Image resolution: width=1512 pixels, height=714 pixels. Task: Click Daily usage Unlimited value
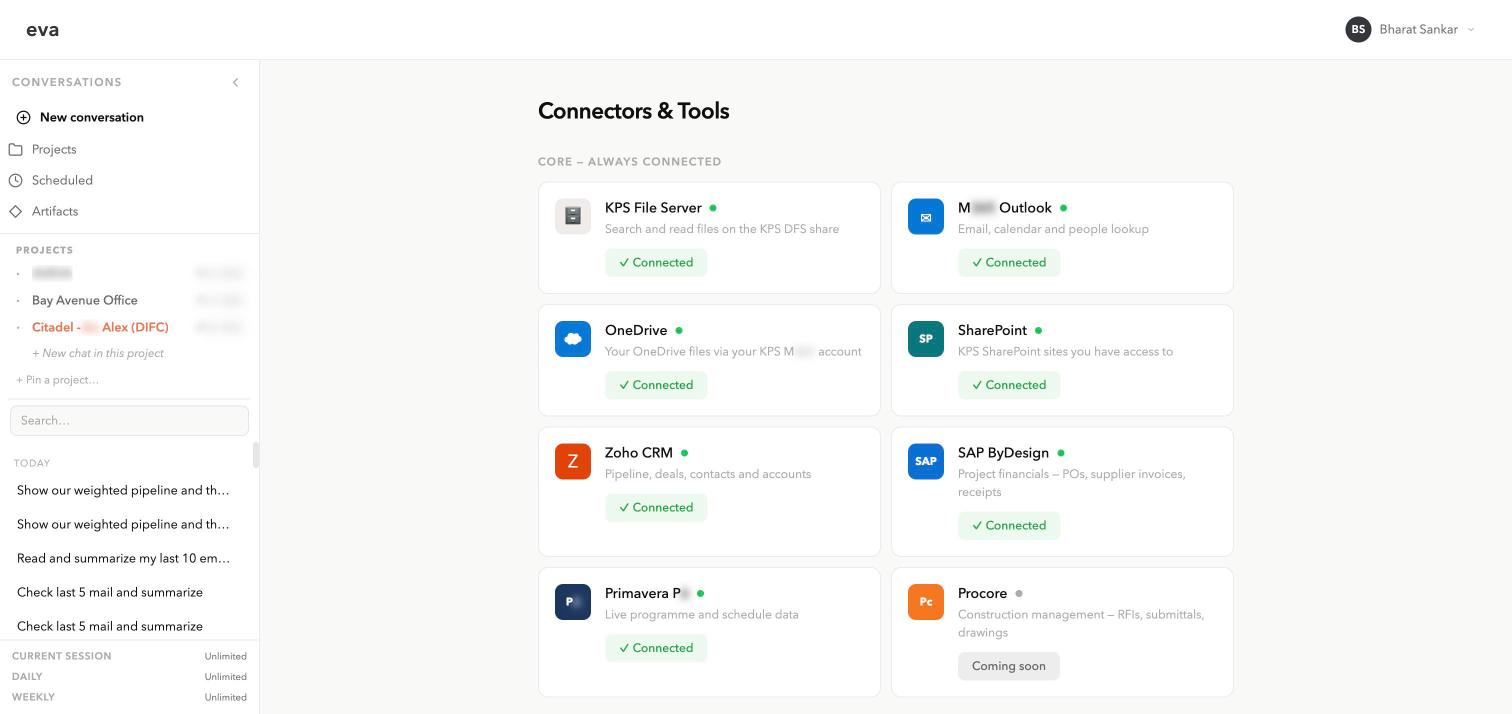(x=226, y=677)
